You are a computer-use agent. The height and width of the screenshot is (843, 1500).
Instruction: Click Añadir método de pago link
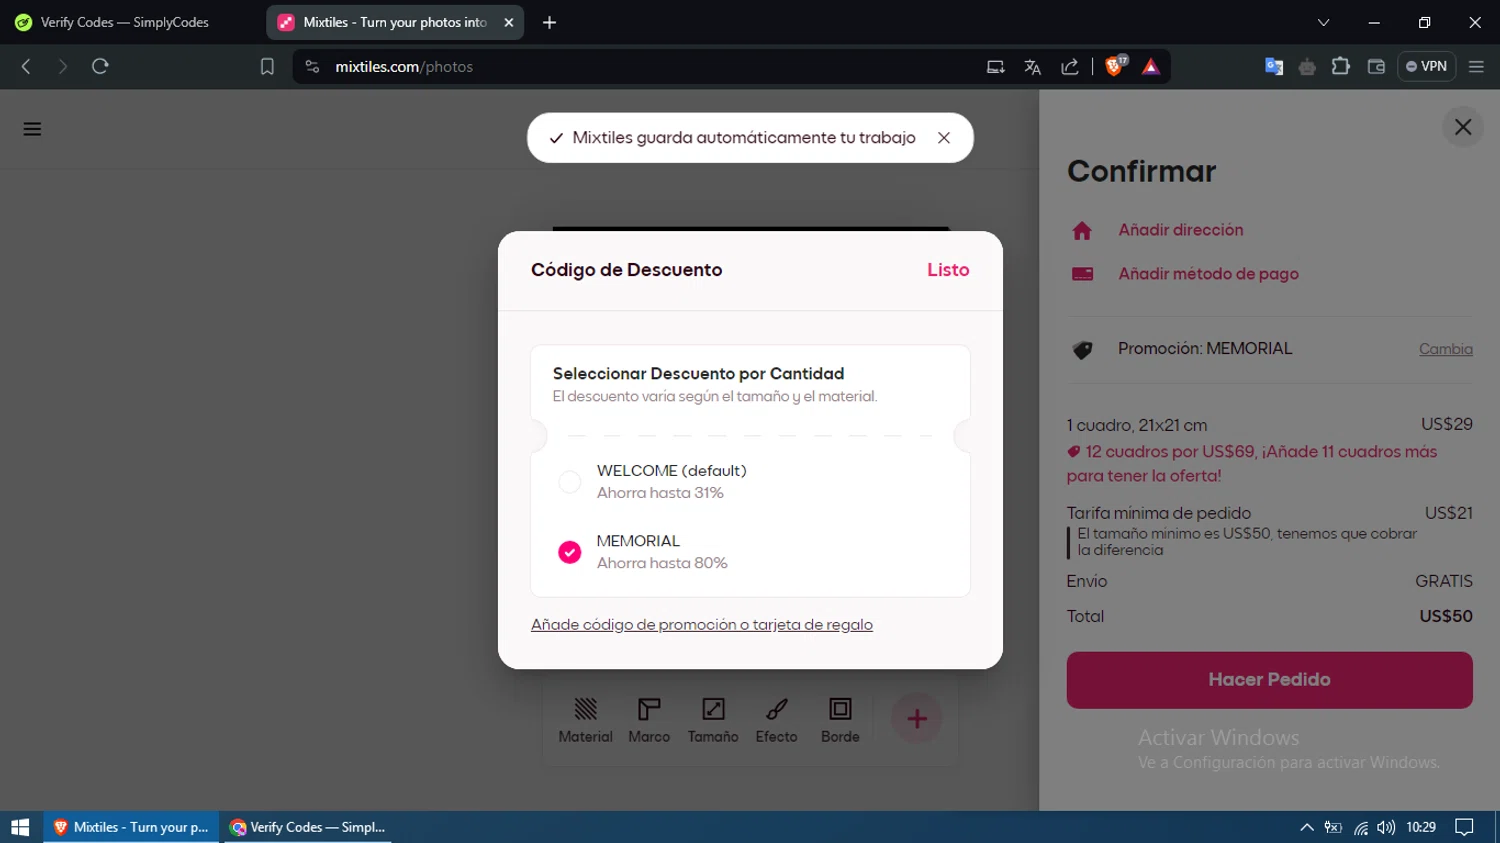[x=1208, y=274]
